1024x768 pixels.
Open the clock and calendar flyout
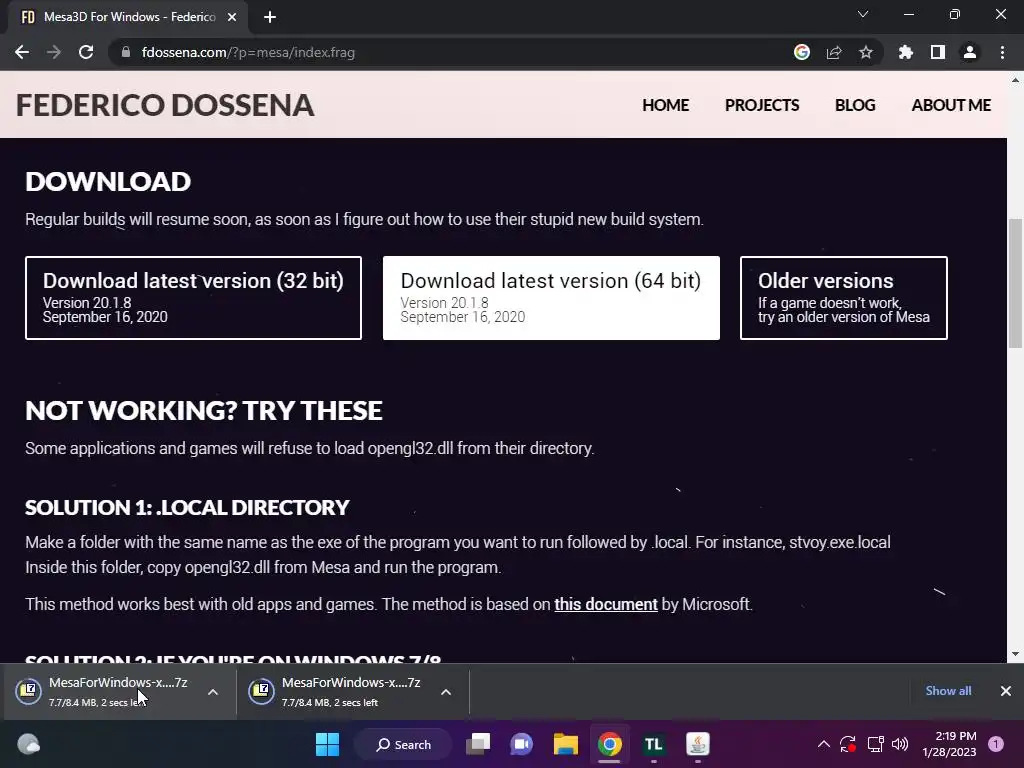click(x=950, y=744)
